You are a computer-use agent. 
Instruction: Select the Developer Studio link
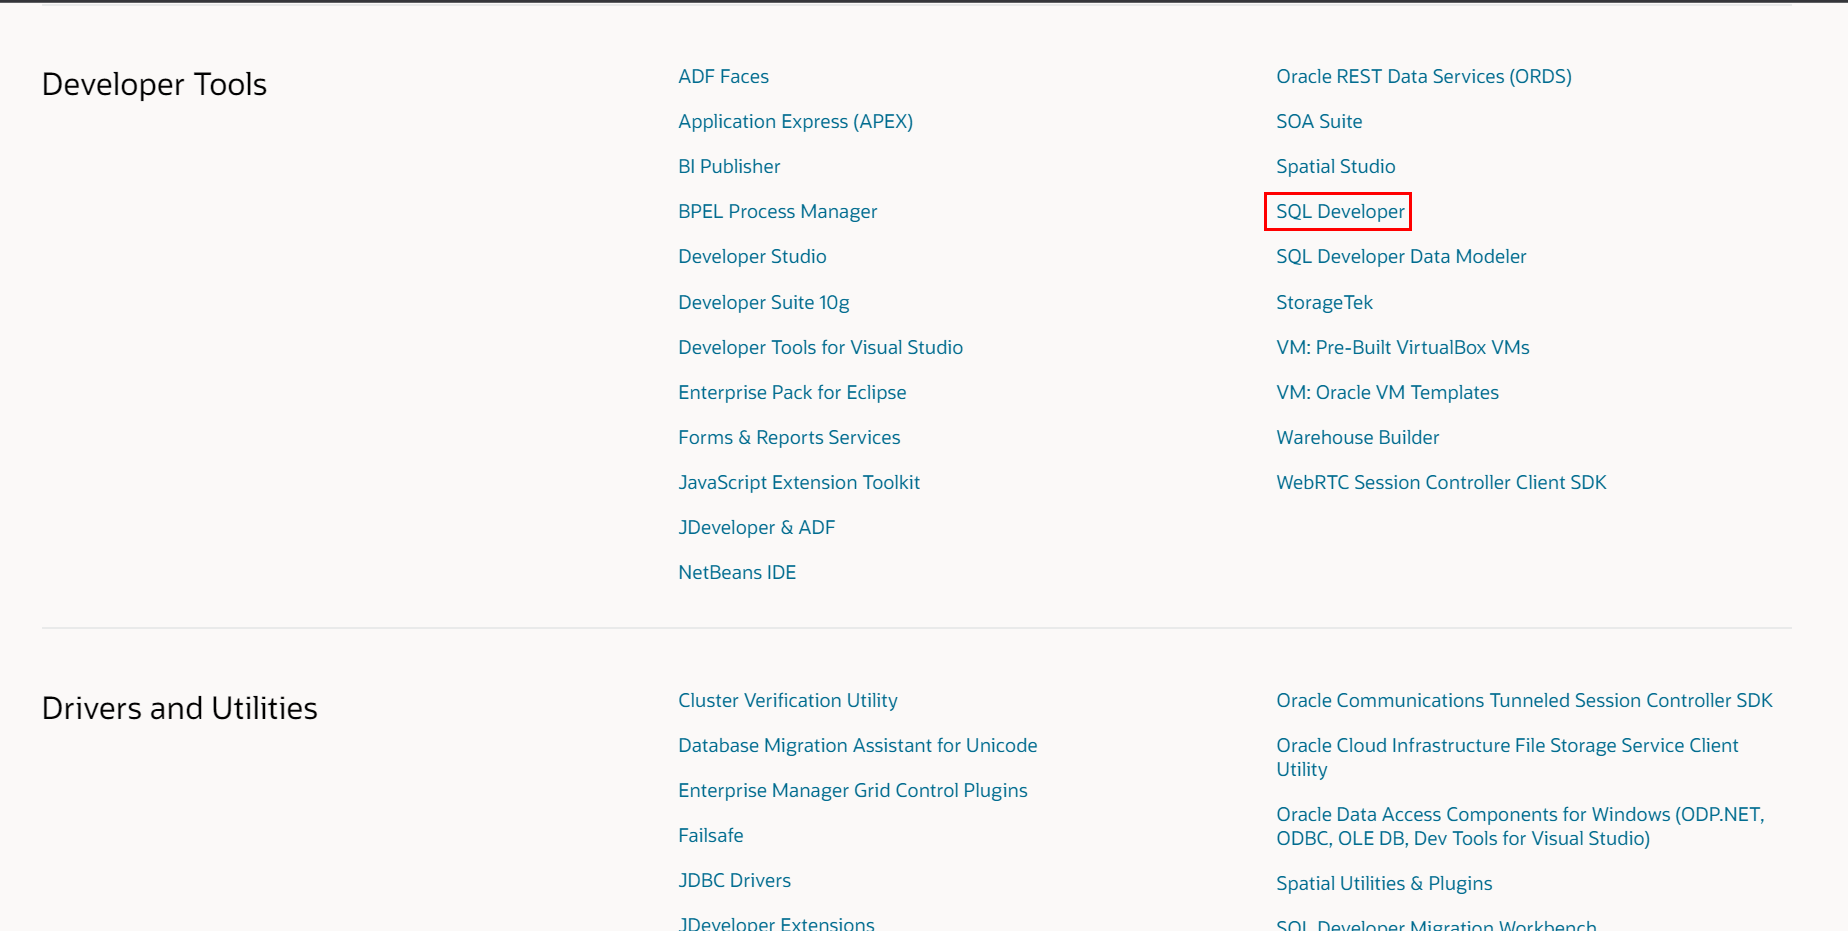[752, 257]
